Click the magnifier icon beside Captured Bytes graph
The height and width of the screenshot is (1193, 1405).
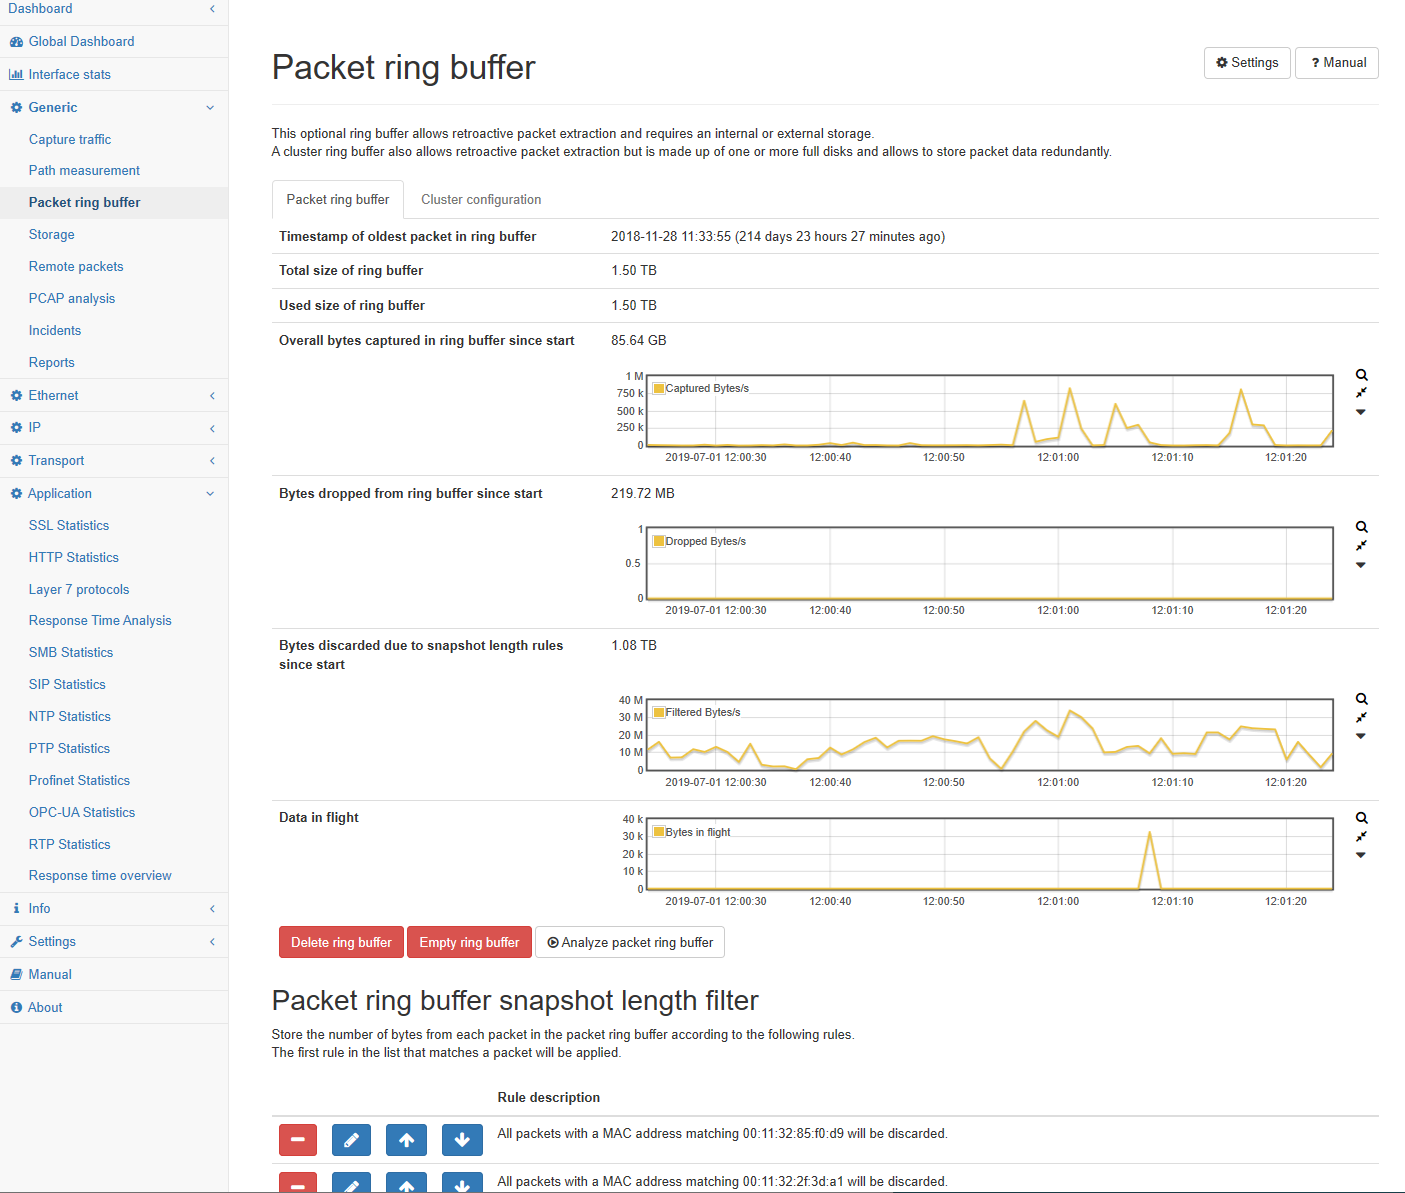(x=1361, y=375)
